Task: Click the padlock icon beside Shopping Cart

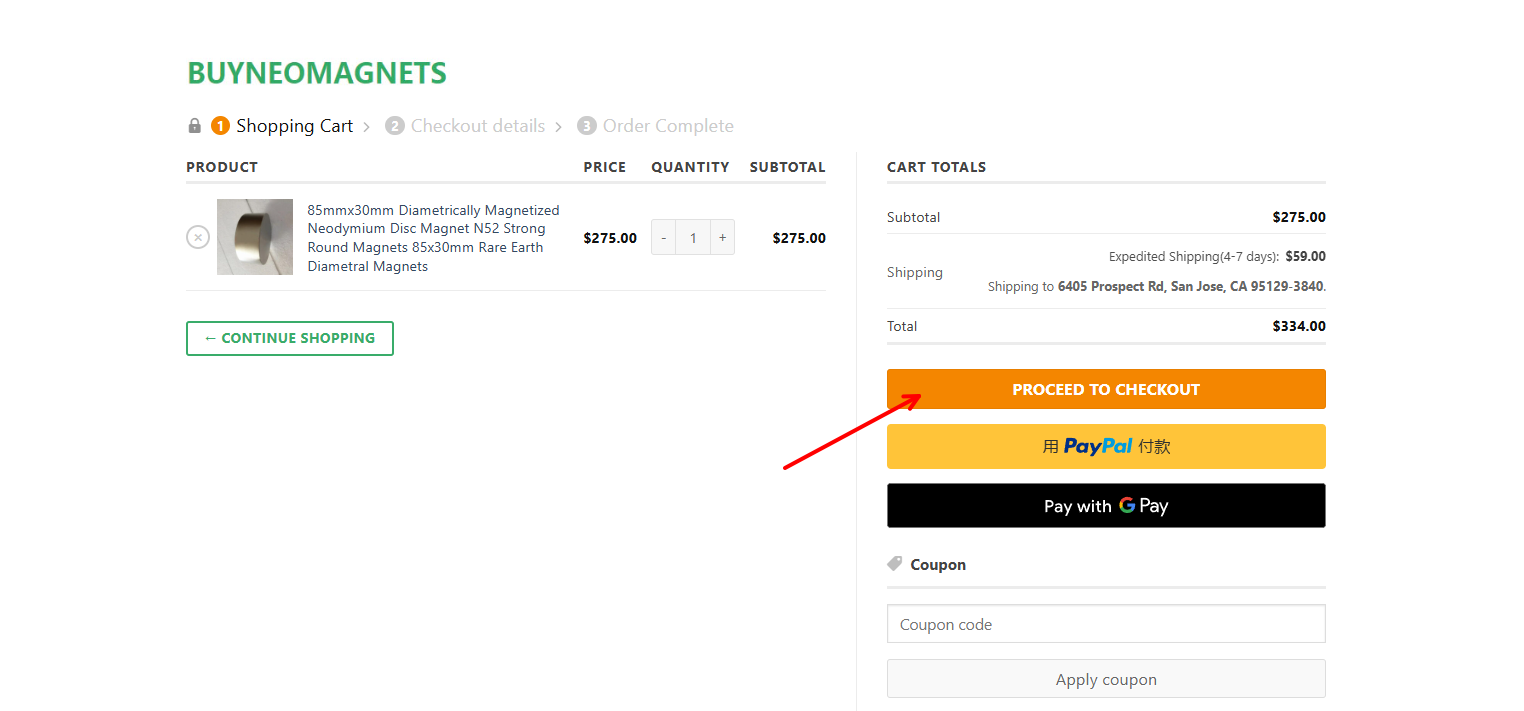Action: 195,126
